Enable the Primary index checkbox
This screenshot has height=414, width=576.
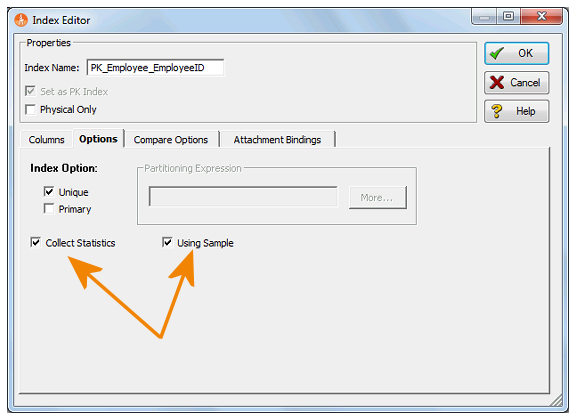point(48,209)
